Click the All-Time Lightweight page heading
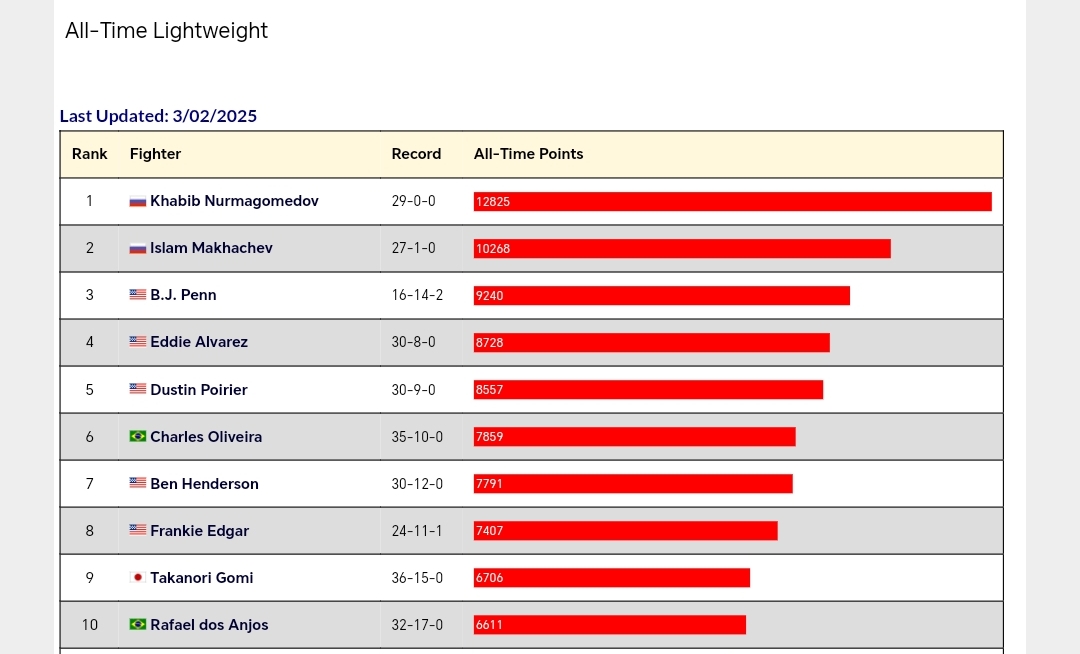 pyautogui.click(x=167, y=31)
